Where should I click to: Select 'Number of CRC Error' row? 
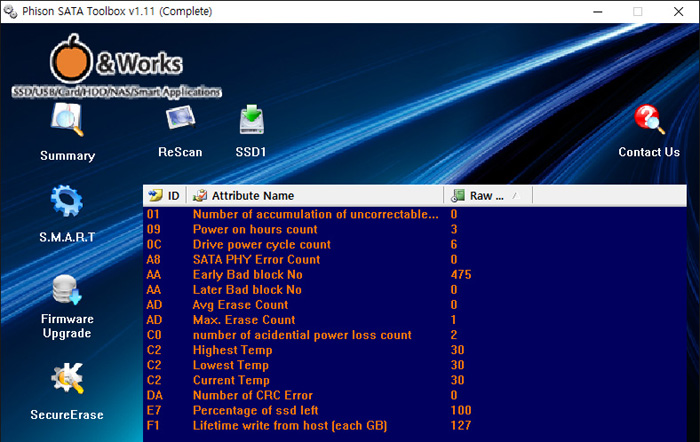pyautogui.click(x=415, y=395)
